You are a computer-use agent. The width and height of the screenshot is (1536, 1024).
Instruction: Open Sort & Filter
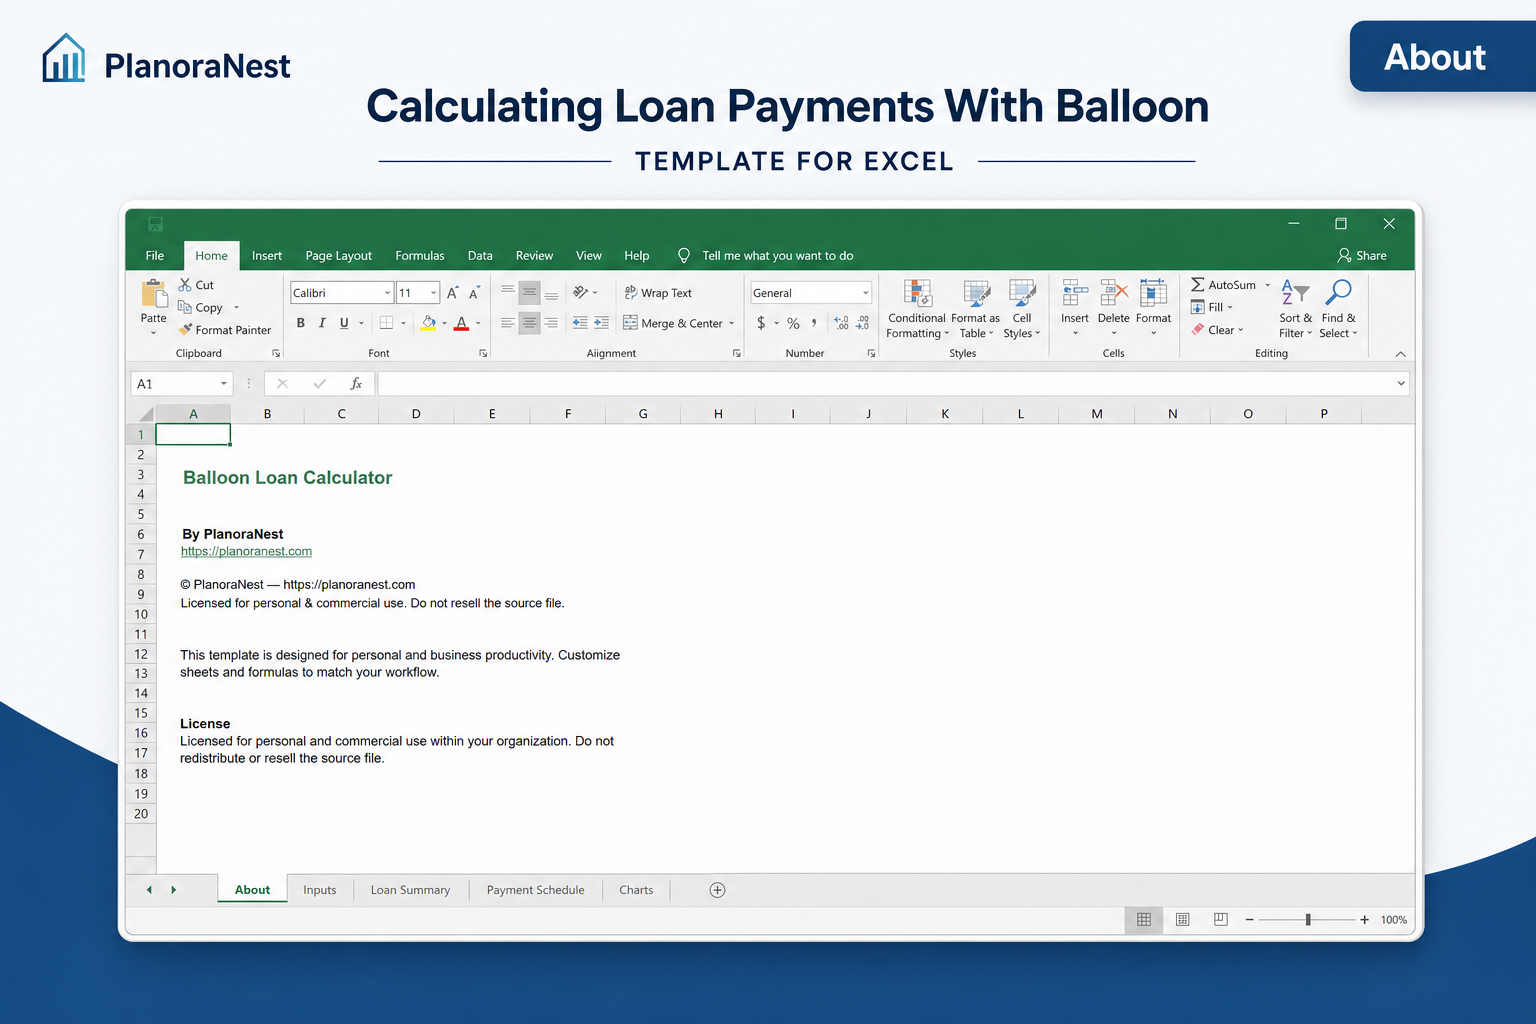click(x=1295, y=309)
